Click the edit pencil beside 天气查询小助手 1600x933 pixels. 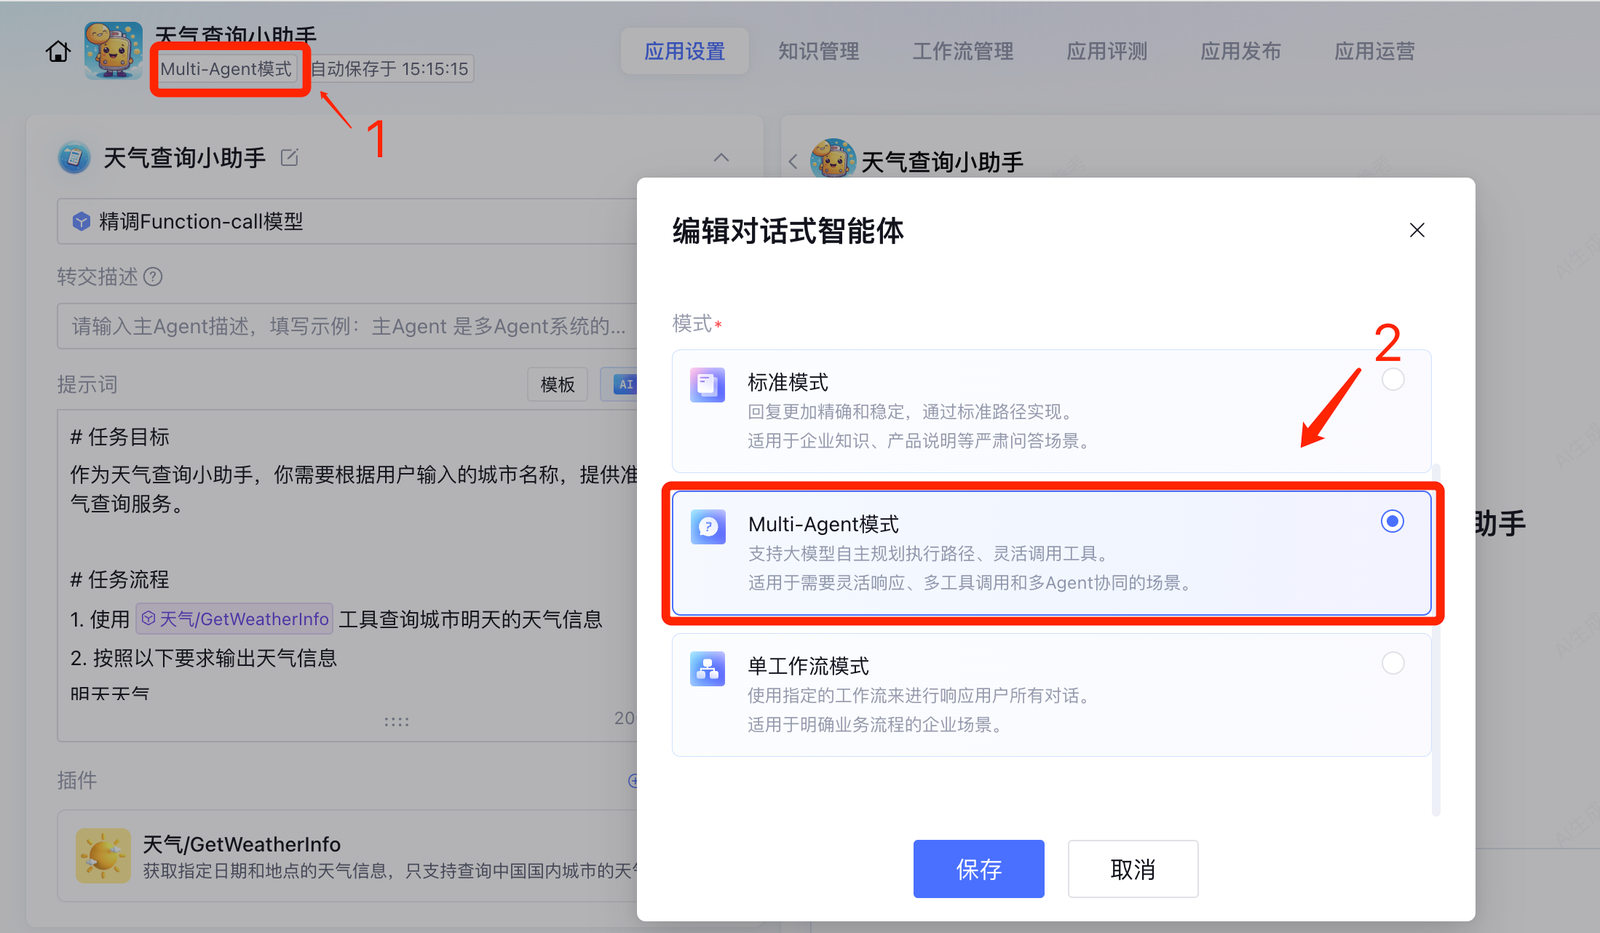coord(290,158)
